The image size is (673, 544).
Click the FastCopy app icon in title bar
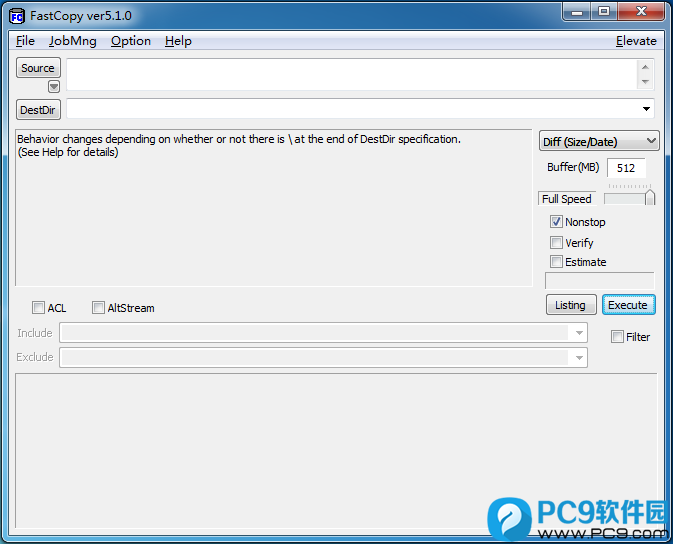pos(17,16)
